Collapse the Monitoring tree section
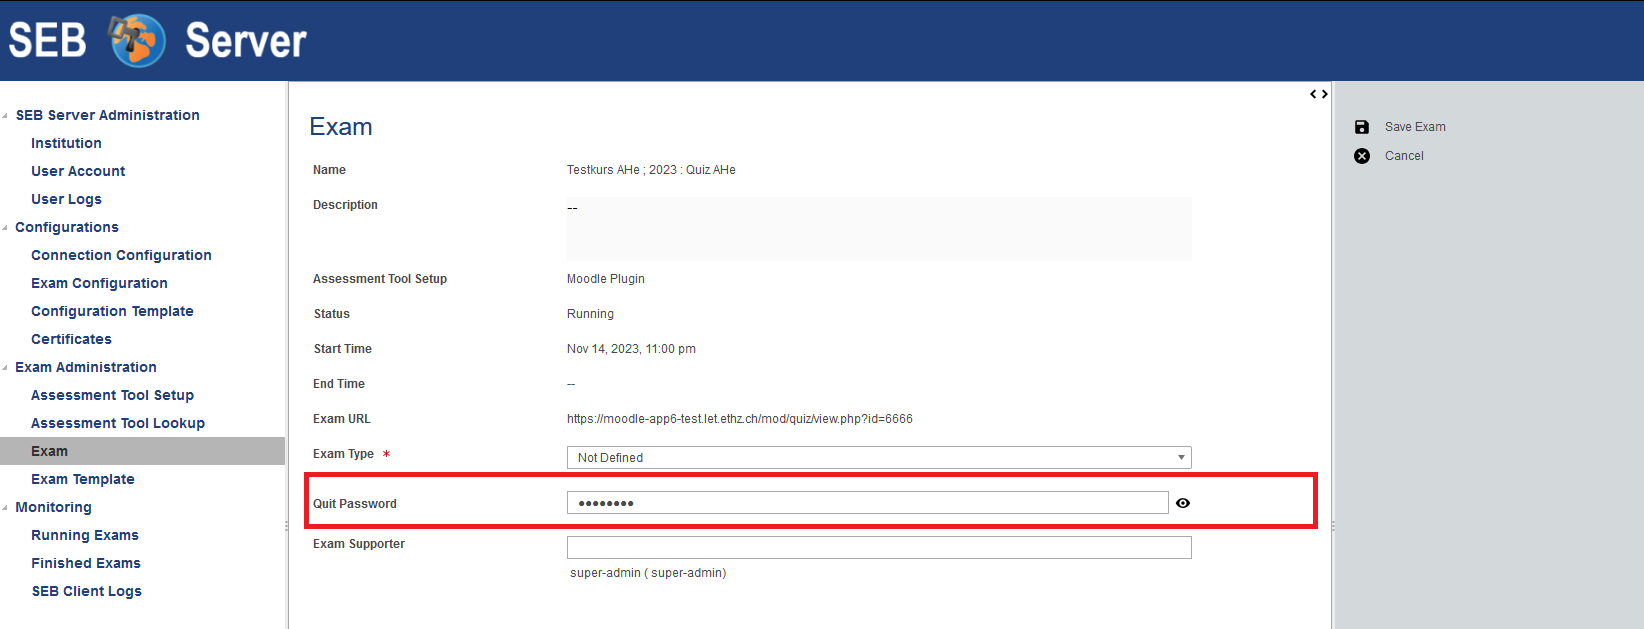 click(6, 508)
